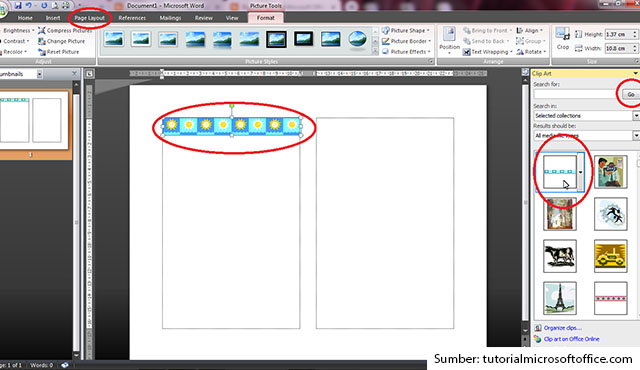
Task: Apply the oval picture style thumbnail
Action: pyautogui.click(x=357, y=40)
